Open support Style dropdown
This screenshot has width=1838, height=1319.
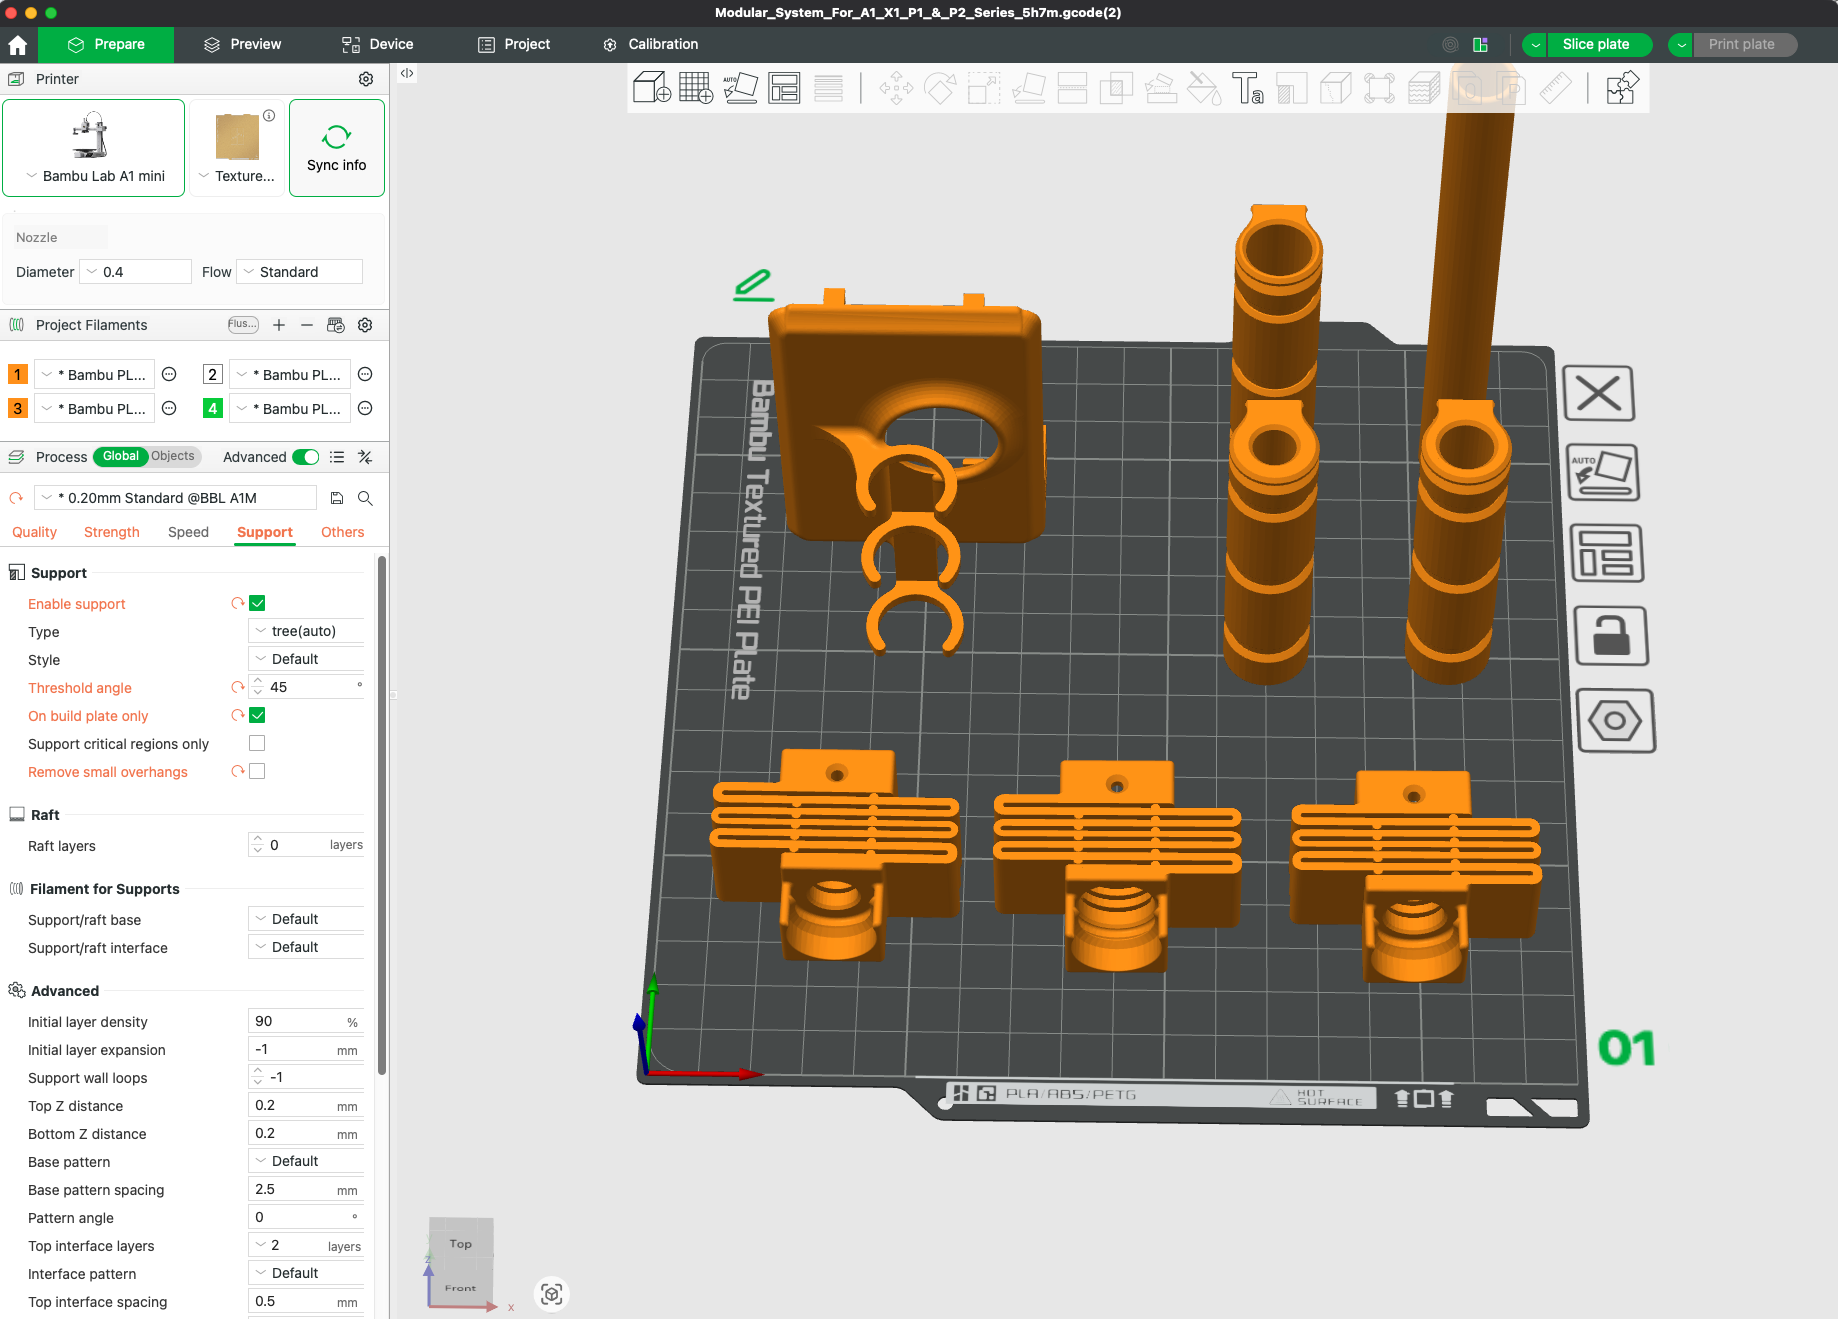(306, 659)
